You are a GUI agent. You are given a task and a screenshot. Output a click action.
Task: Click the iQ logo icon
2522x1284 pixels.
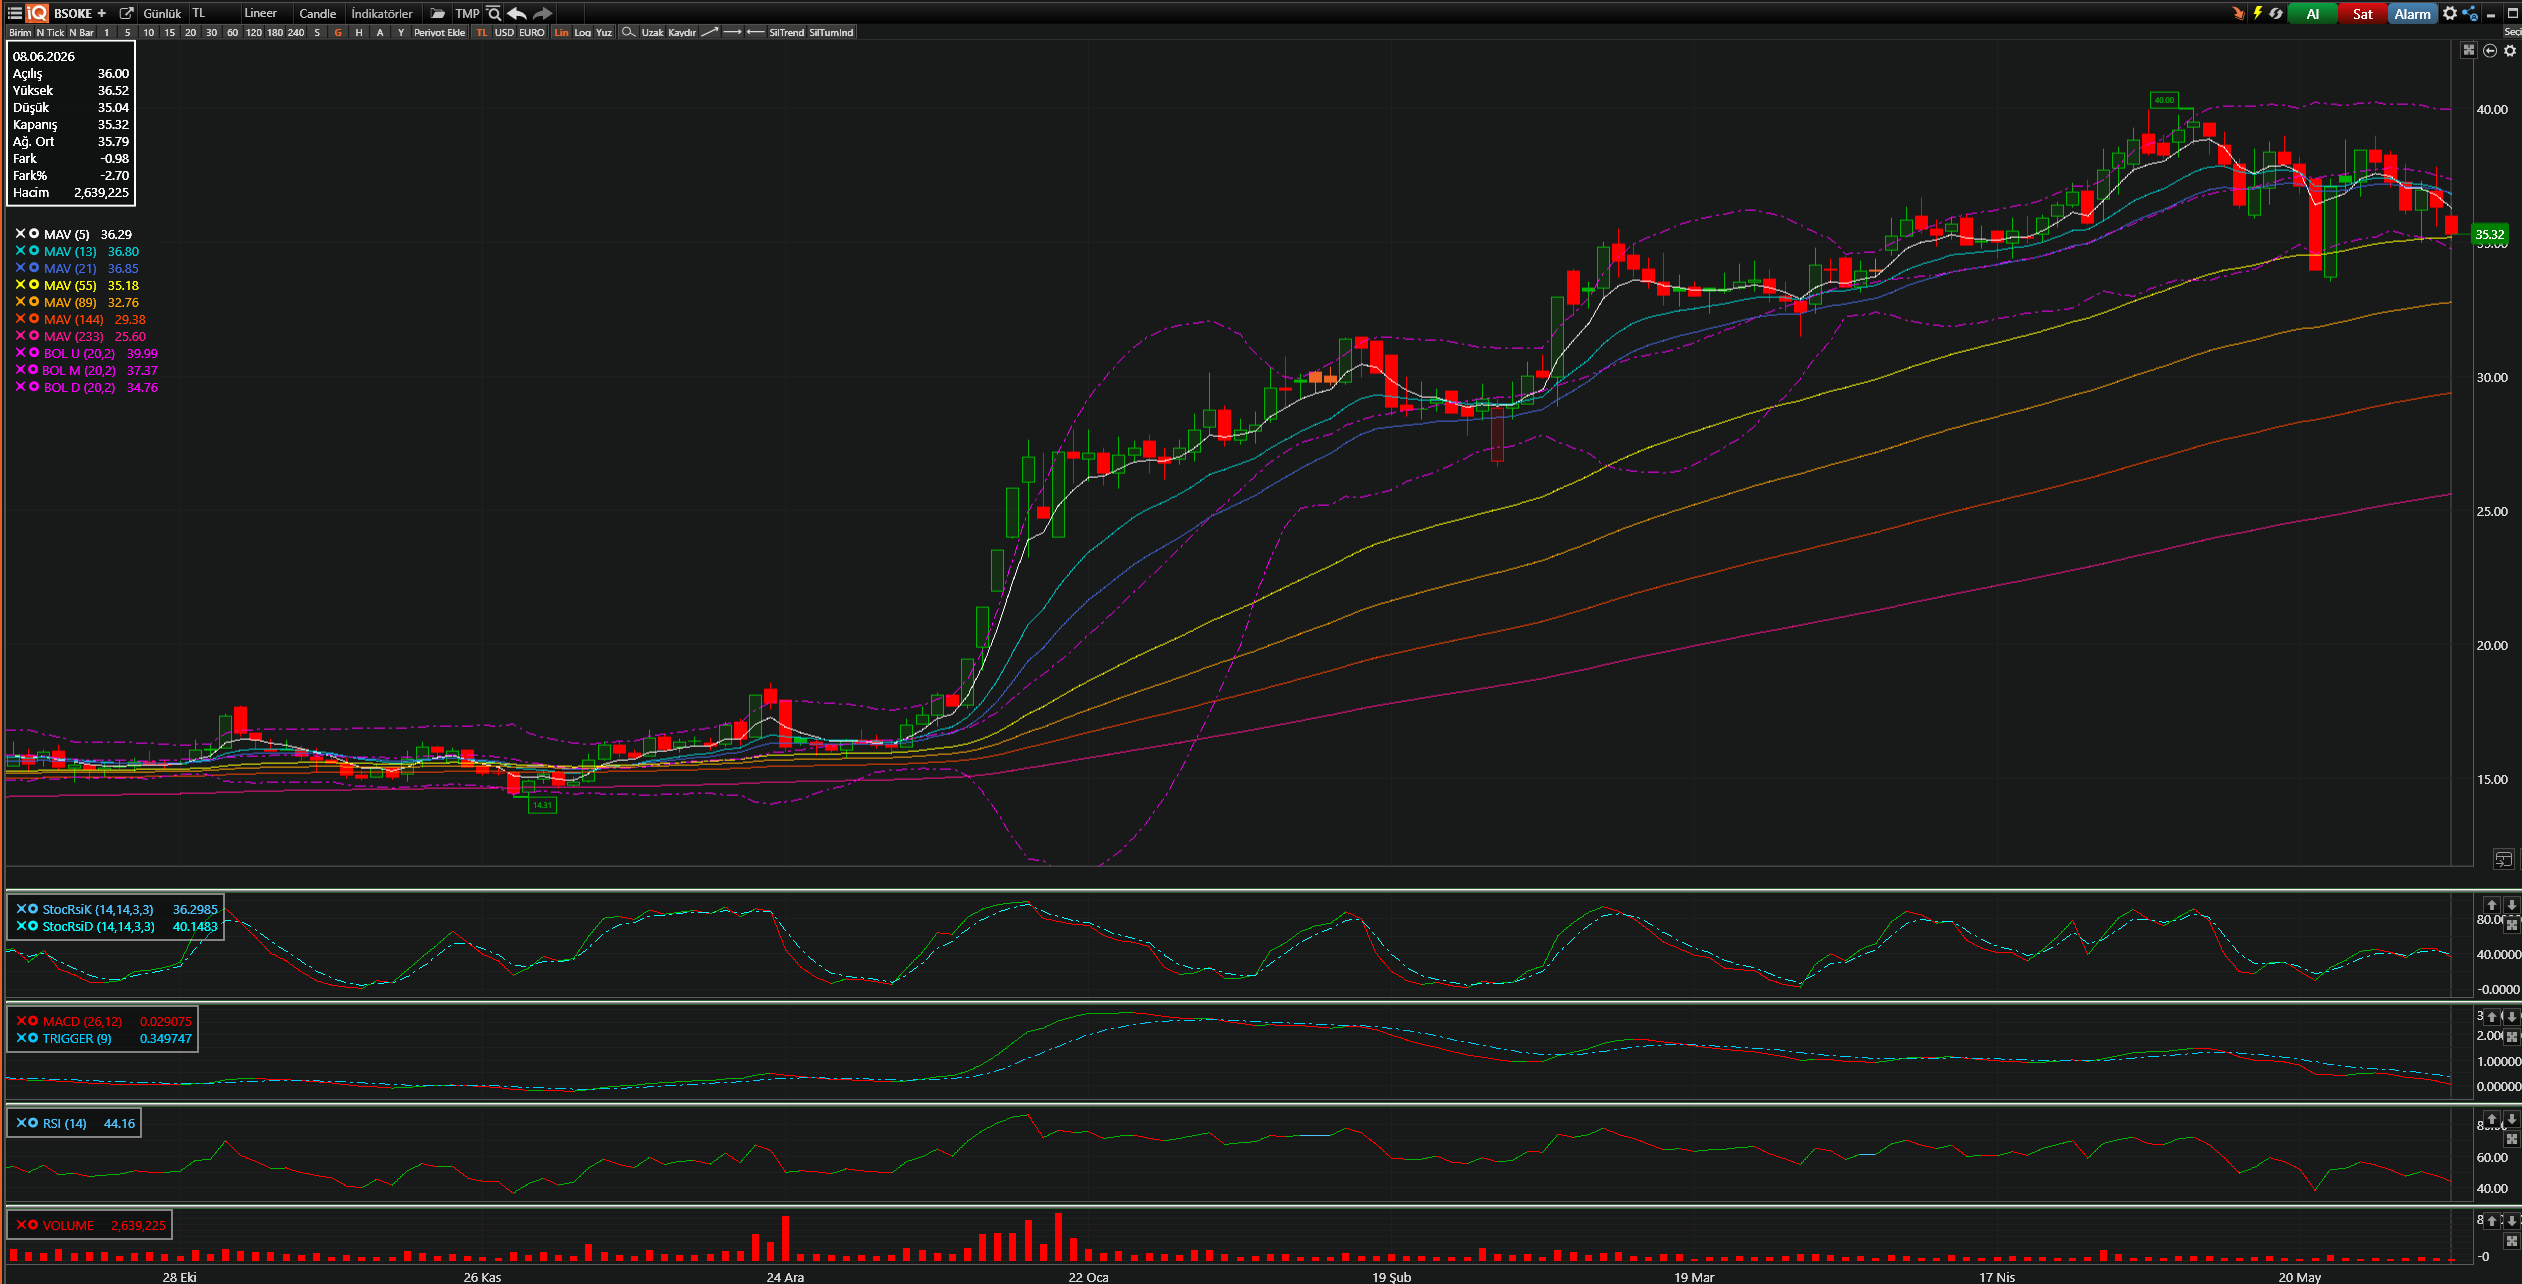coord(37,13)
